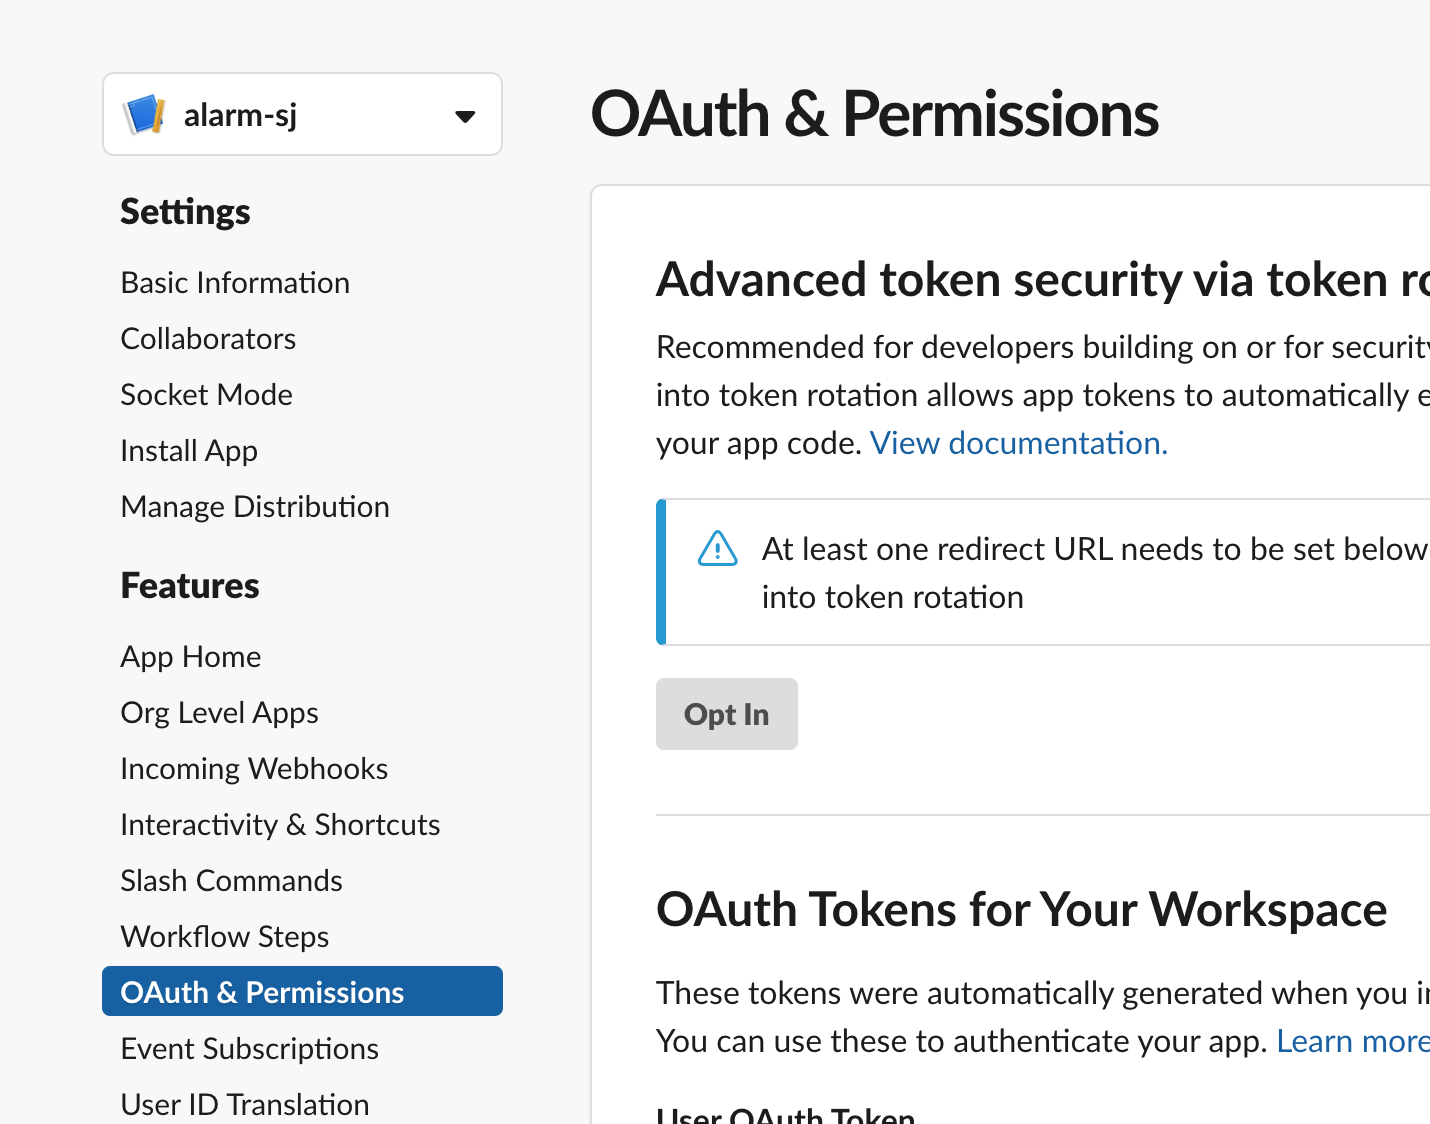The height and width of the screenshot is (1124, 1430).
Task: Go to Collaborators page
Action: click(208, 339)
